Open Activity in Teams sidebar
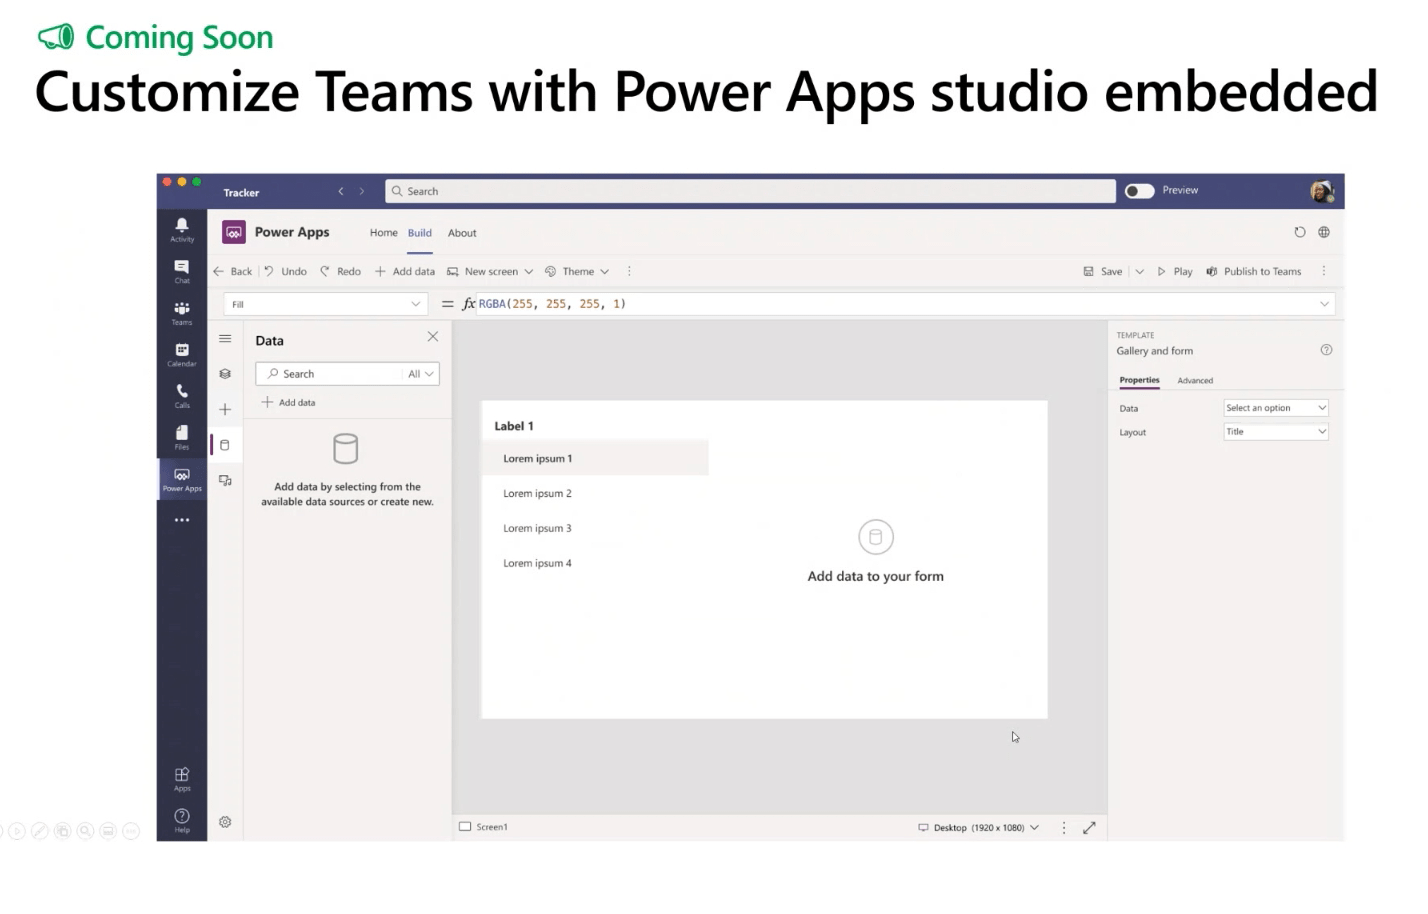The image size is (1428, 914). point(182,230)
